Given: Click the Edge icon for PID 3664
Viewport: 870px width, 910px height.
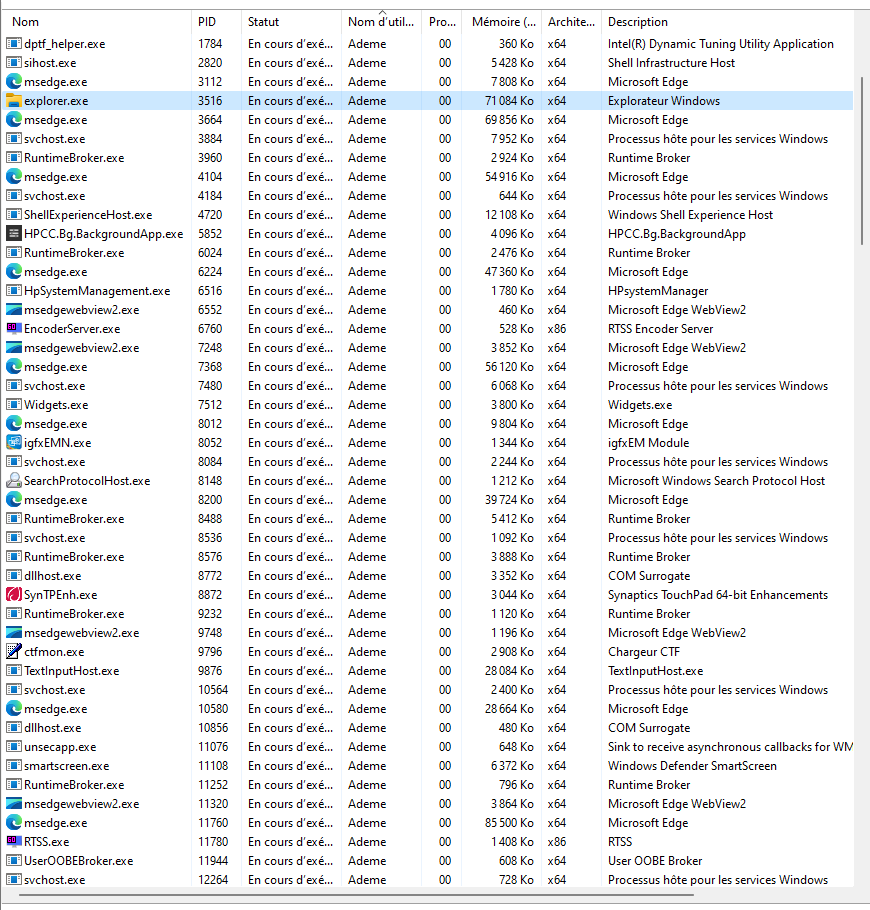Looking at the screenshot, I should (x=13, y=120).
